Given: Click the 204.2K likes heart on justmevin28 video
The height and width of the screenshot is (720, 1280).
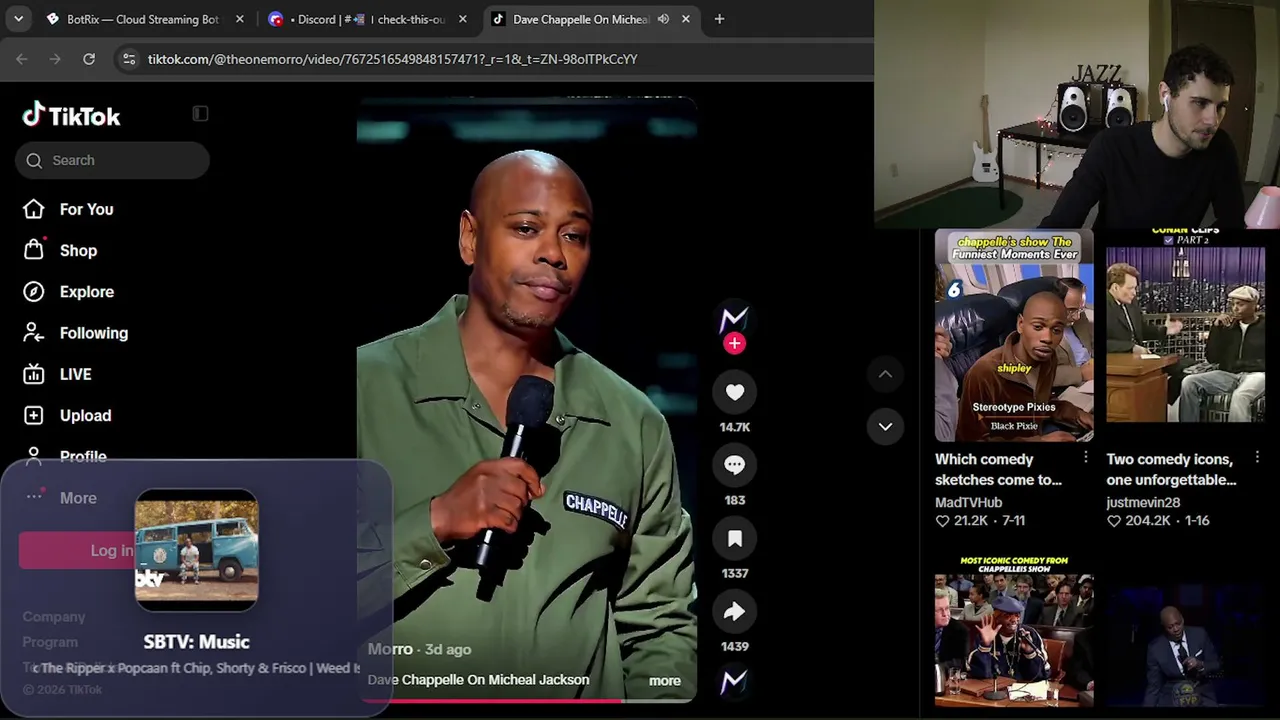Looking at the screenshot, I should (x=1113, y=521).
